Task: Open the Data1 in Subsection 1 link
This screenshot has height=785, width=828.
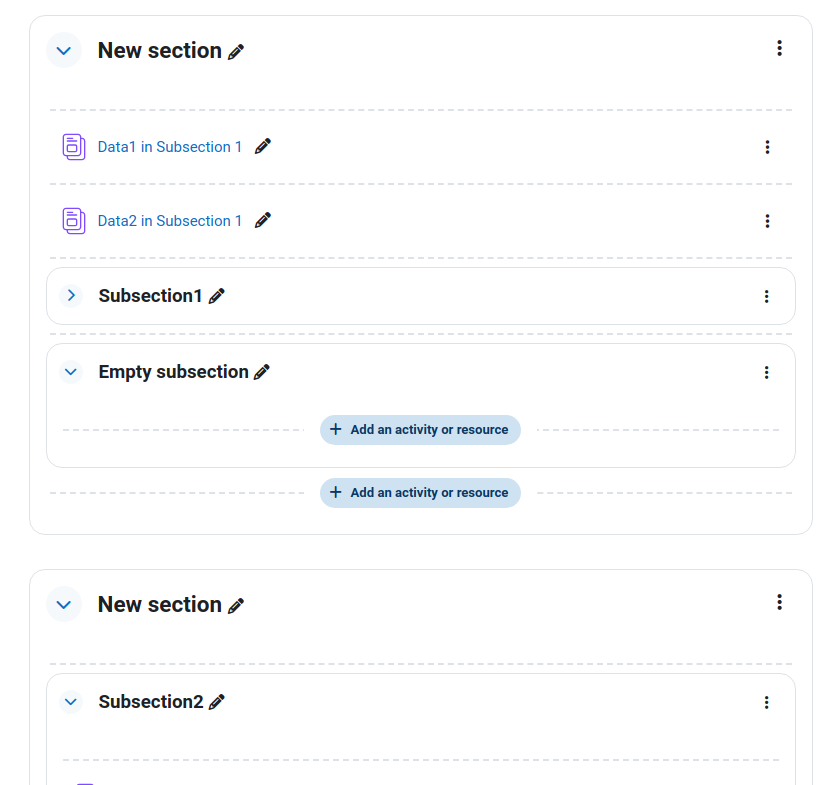Action: pyautogui.click(x=170, y=147)
